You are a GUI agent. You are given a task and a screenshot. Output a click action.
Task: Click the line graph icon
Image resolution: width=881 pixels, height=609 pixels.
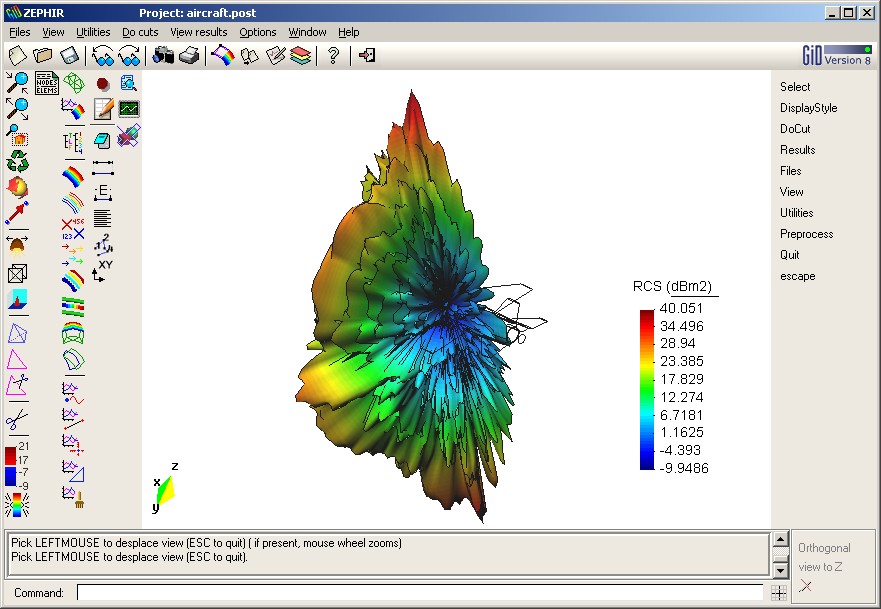point(73,419)
